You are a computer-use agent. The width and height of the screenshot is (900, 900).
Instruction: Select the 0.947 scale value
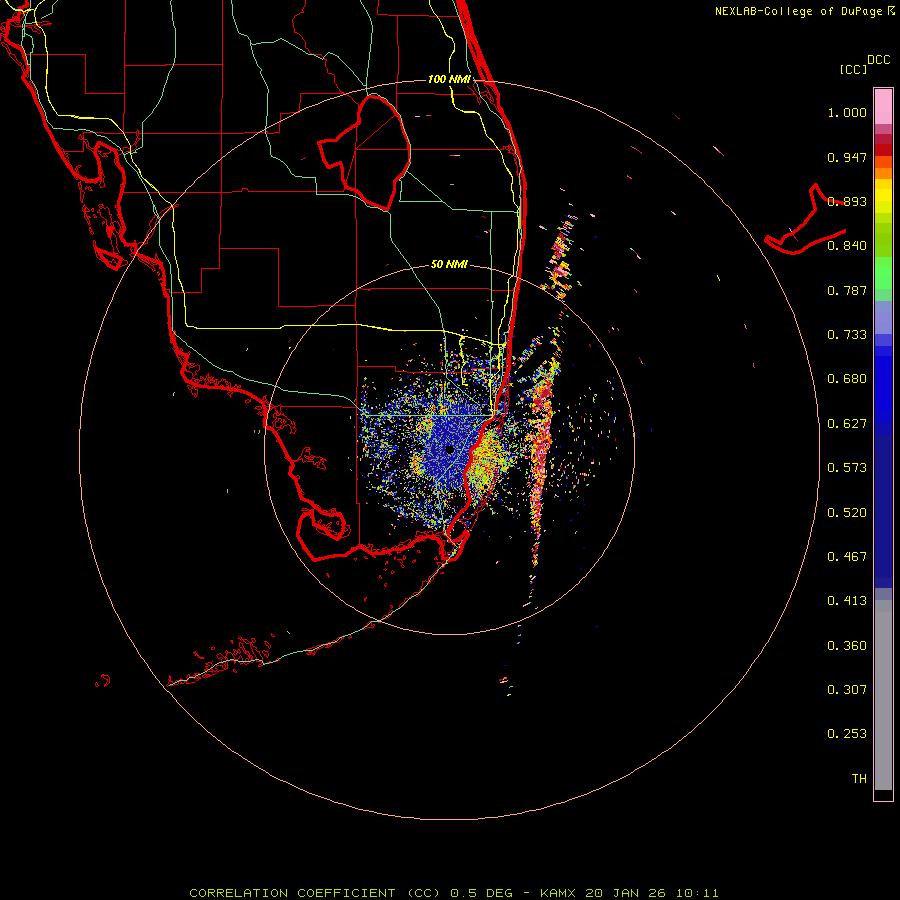847,157
